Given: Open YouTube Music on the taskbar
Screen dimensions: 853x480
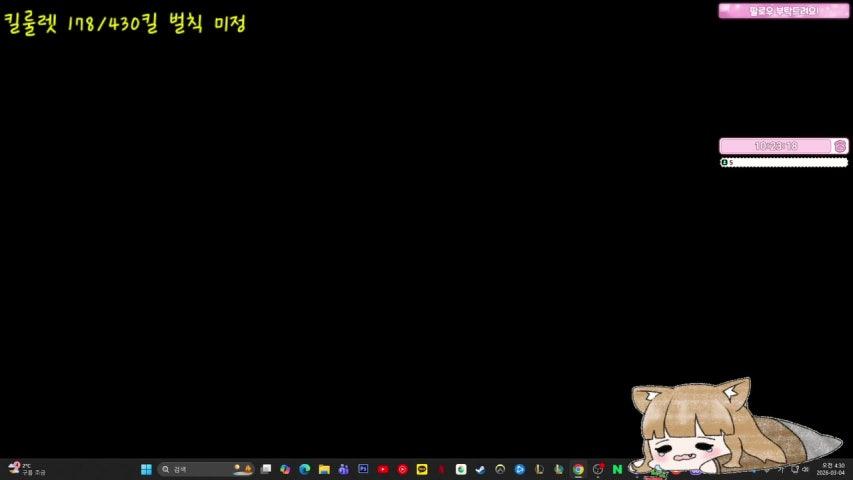Looking at the screenshot, I should click(403, 469).
